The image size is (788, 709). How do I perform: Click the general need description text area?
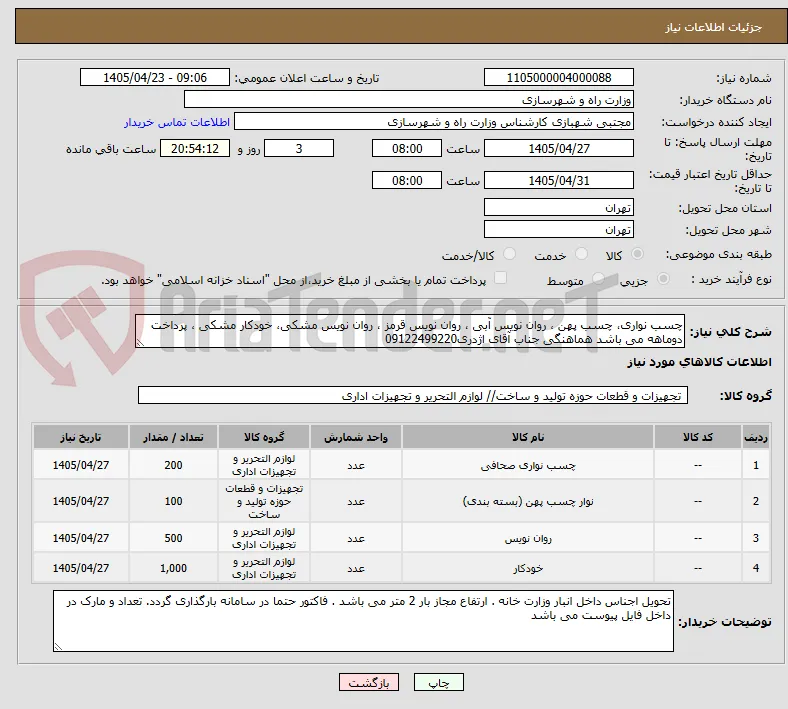coord(410,332)
